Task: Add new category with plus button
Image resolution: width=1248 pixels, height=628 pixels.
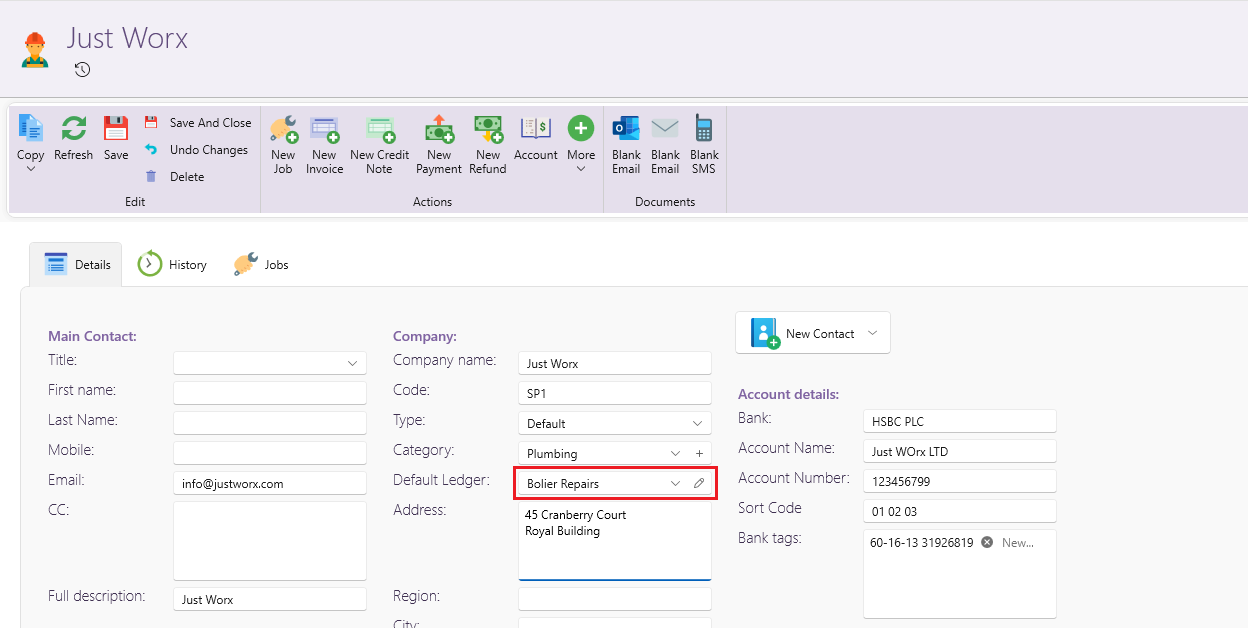Action: pos(699,454)
